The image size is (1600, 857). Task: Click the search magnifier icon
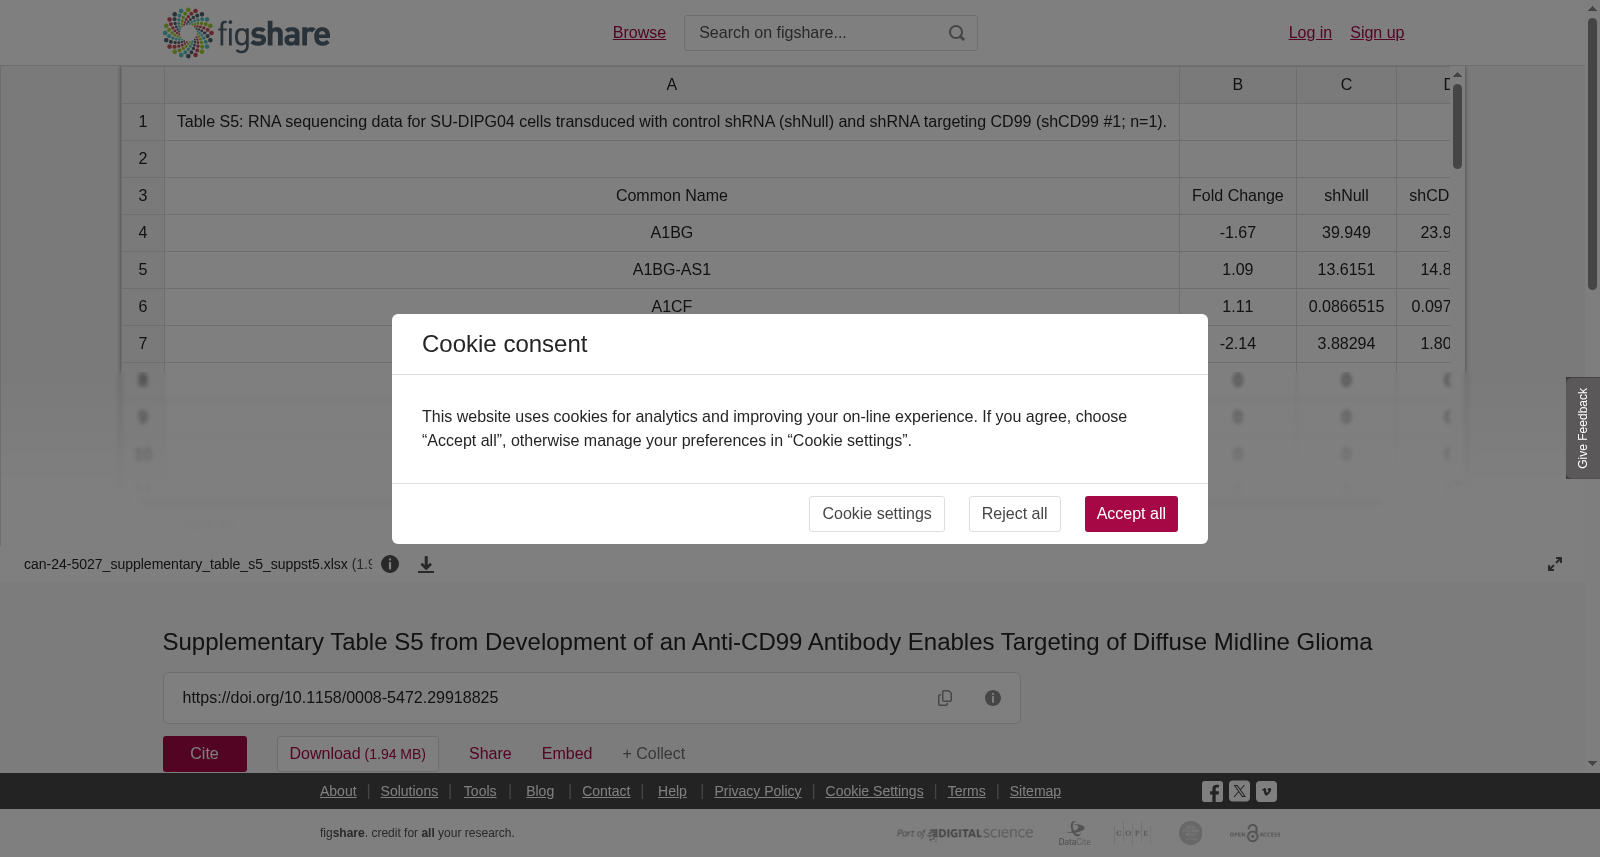pos(957,33)
